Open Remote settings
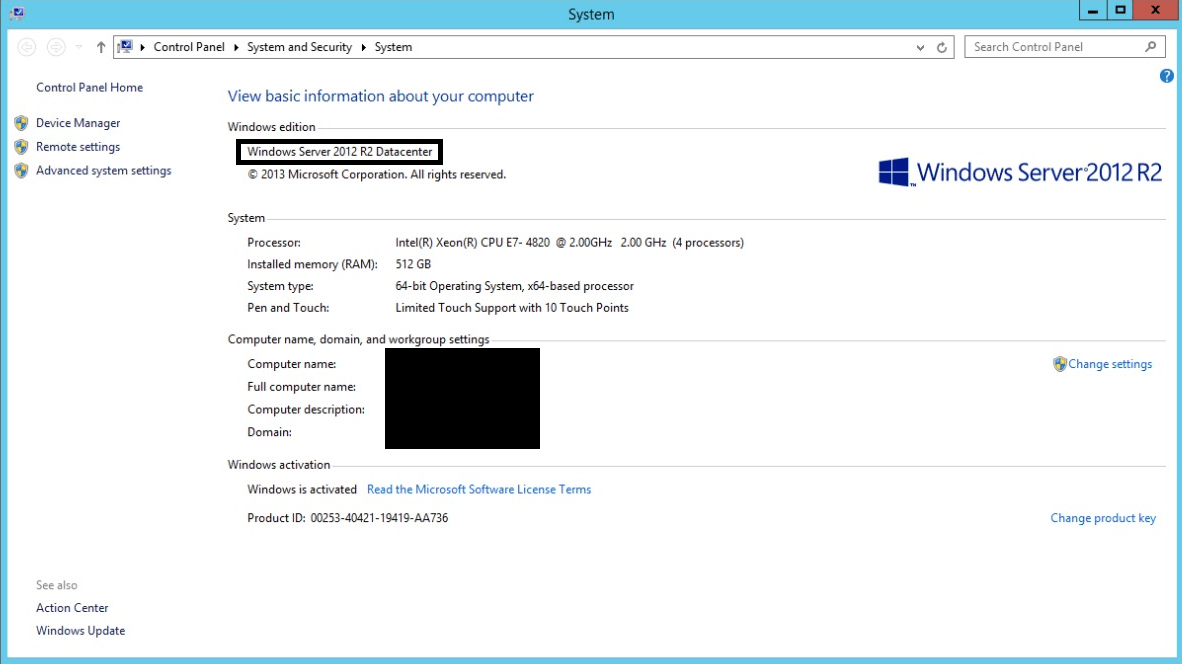The image size is (1182, 664). [x=78, y=147]
